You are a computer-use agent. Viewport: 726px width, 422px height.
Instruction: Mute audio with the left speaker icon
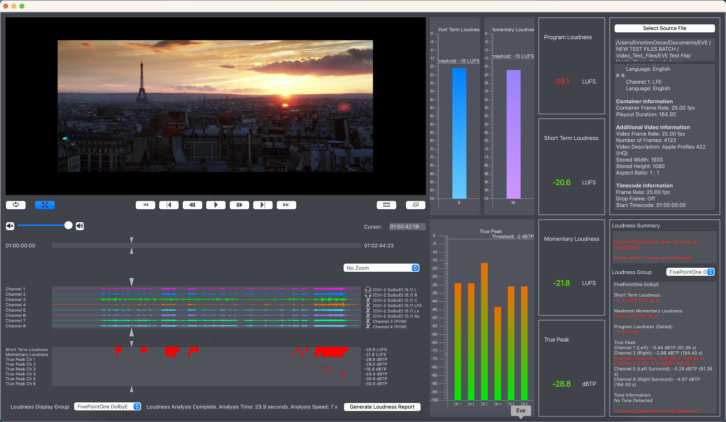click(x=10, y=226)
